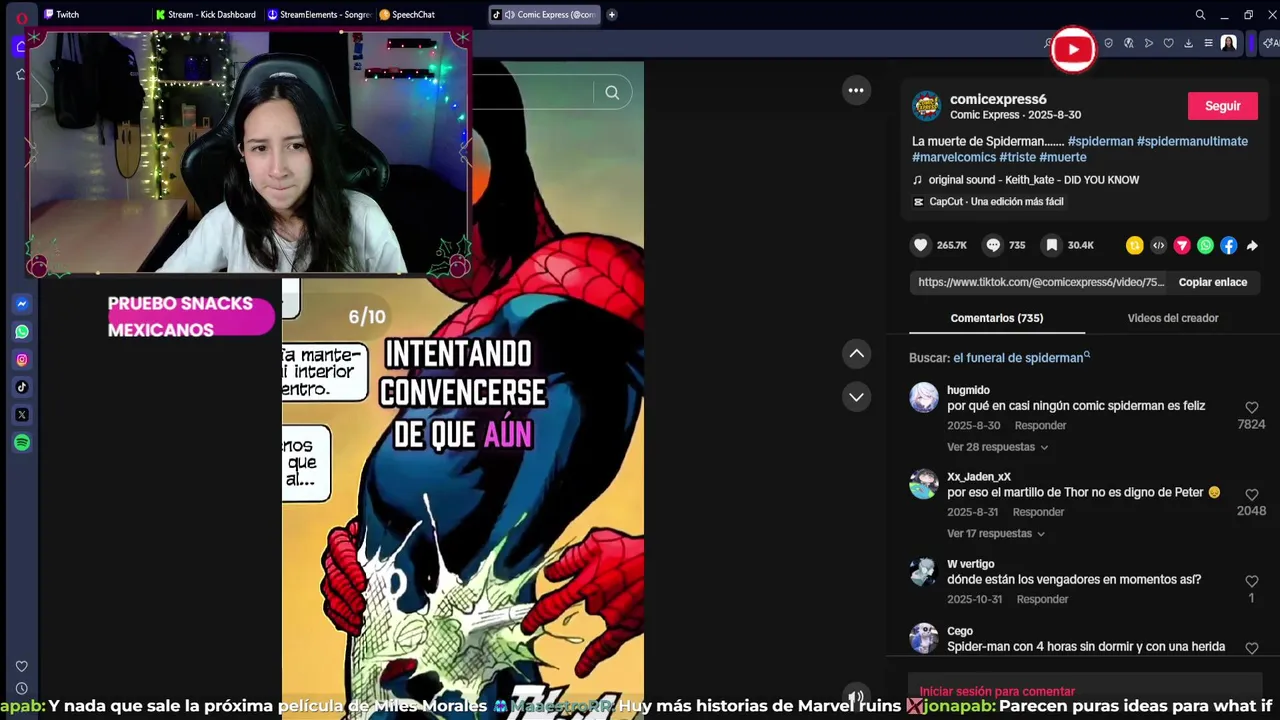Open a new browser tab
1280x720 pixels.
612,14
